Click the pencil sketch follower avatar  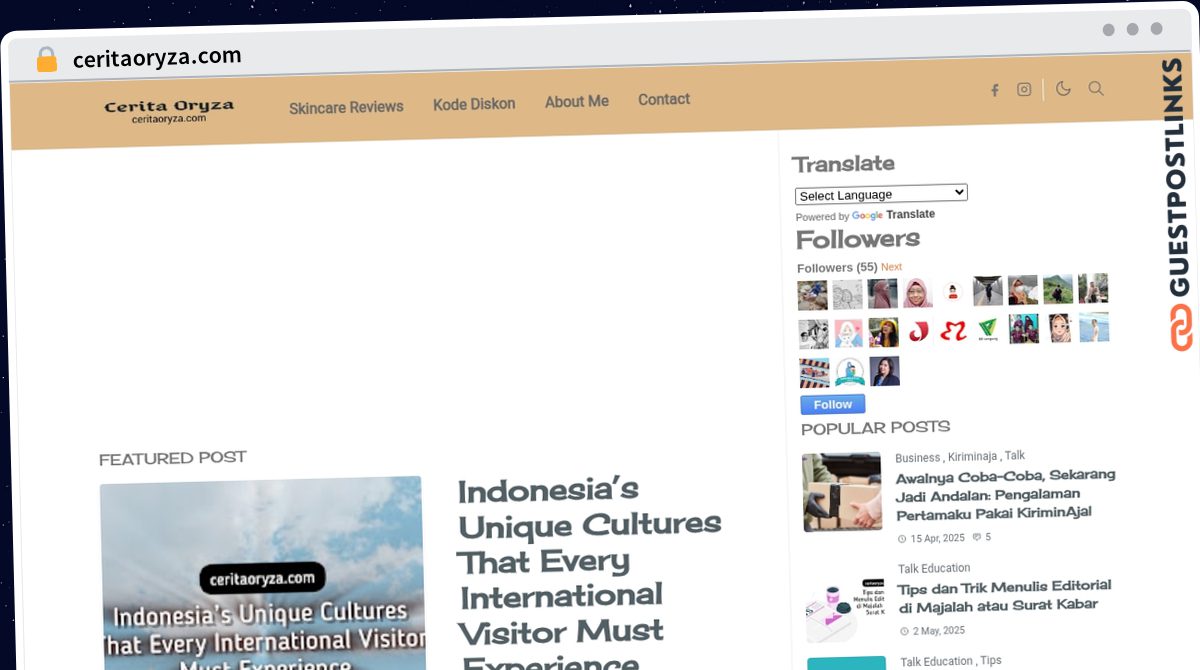(848, 295)
